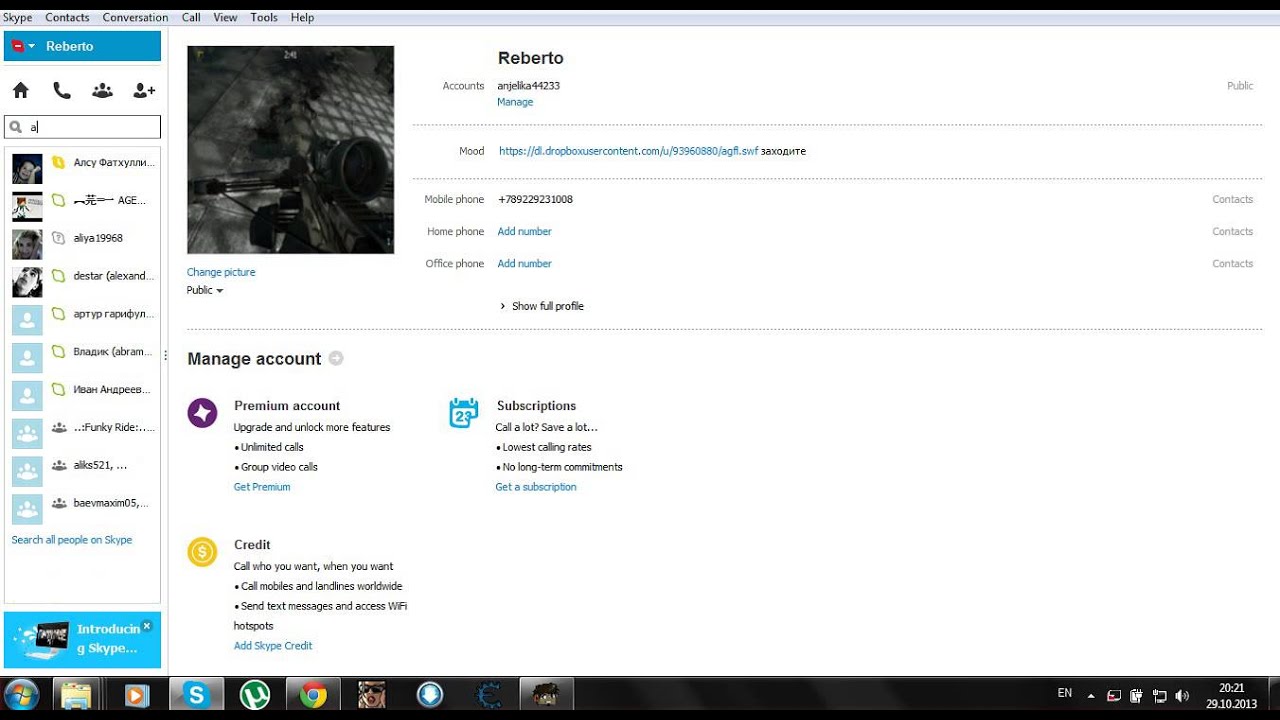Open the Call menu

tap(191, 17)
